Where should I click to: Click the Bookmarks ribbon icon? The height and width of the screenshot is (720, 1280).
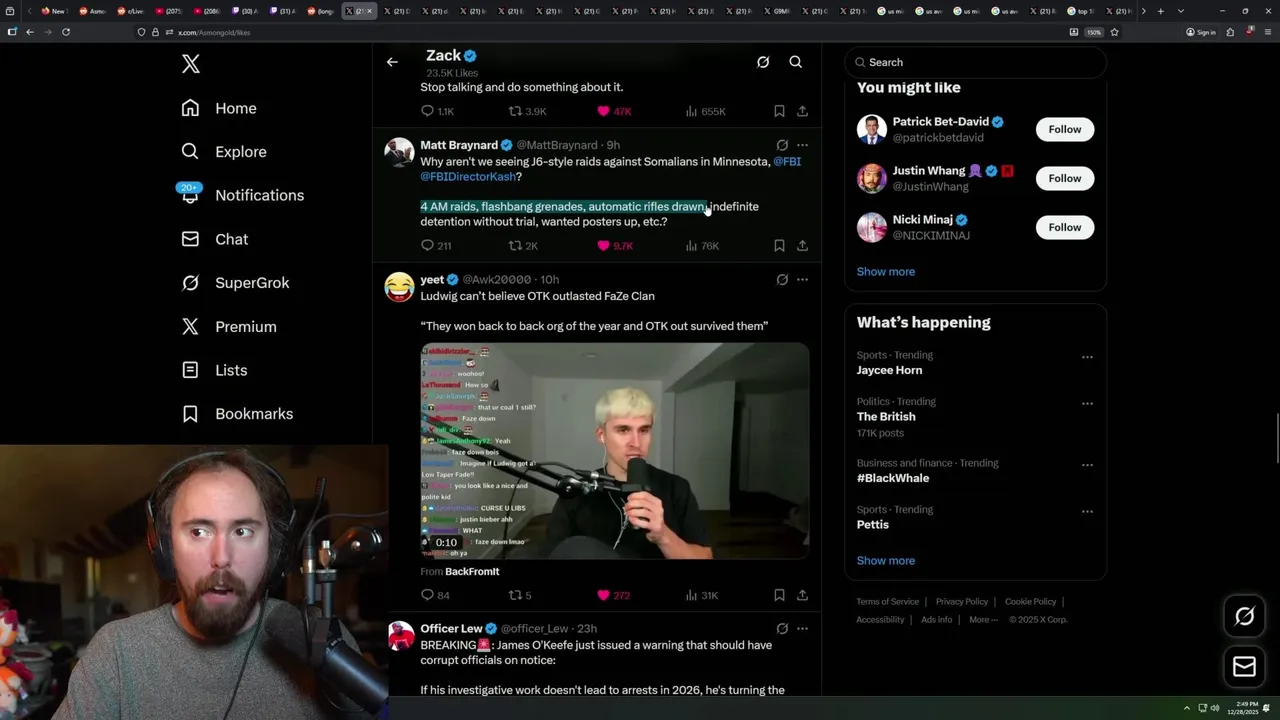point(190,414)
